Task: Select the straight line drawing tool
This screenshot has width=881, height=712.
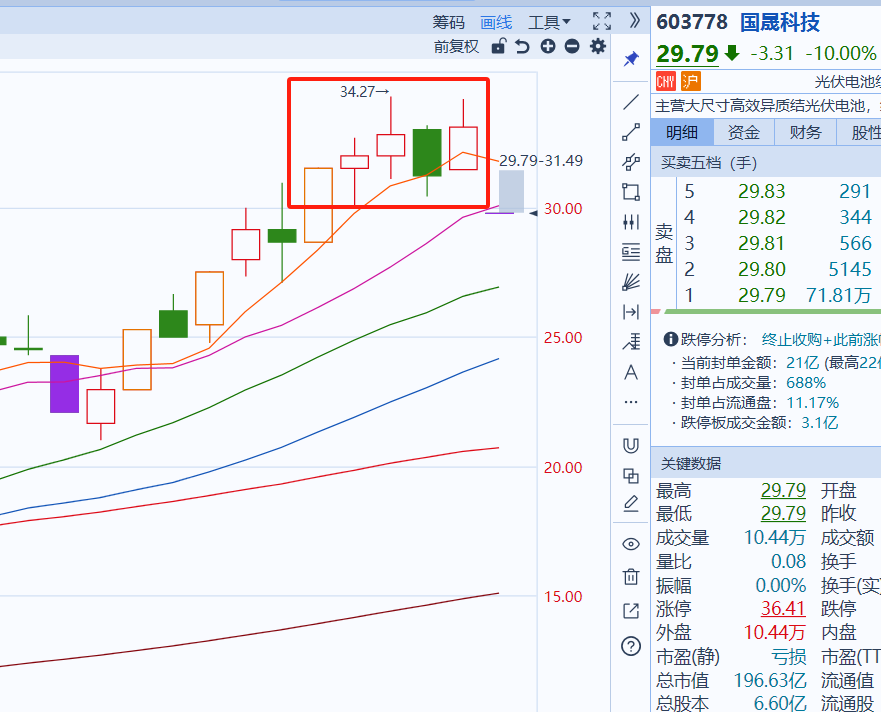Action: click(x=631, y=102)
